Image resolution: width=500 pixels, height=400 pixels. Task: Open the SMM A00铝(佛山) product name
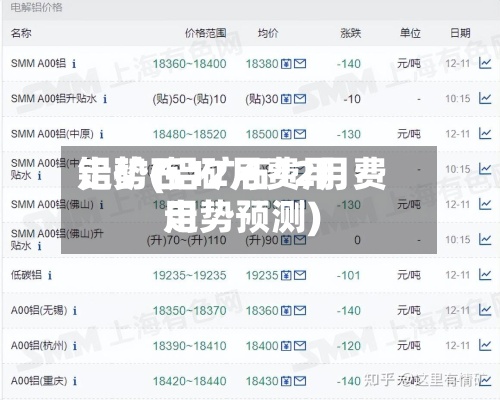point(52,205)
